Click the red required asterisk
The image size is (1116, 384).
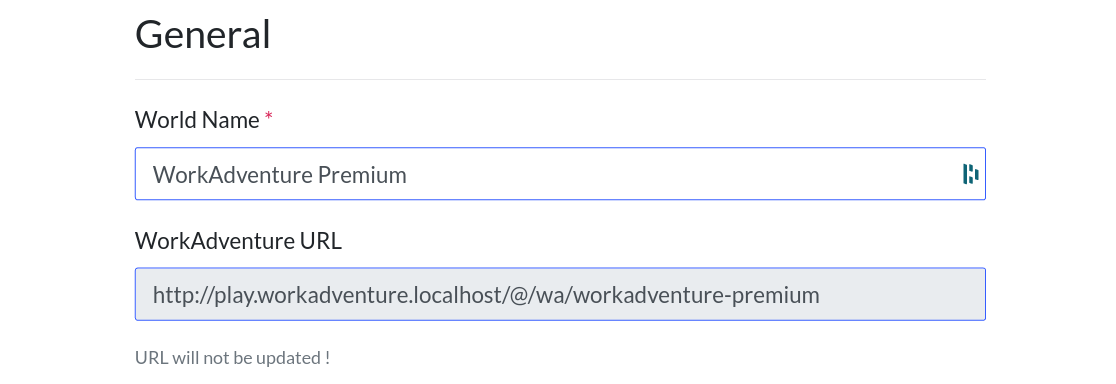[x=268, y=117]
